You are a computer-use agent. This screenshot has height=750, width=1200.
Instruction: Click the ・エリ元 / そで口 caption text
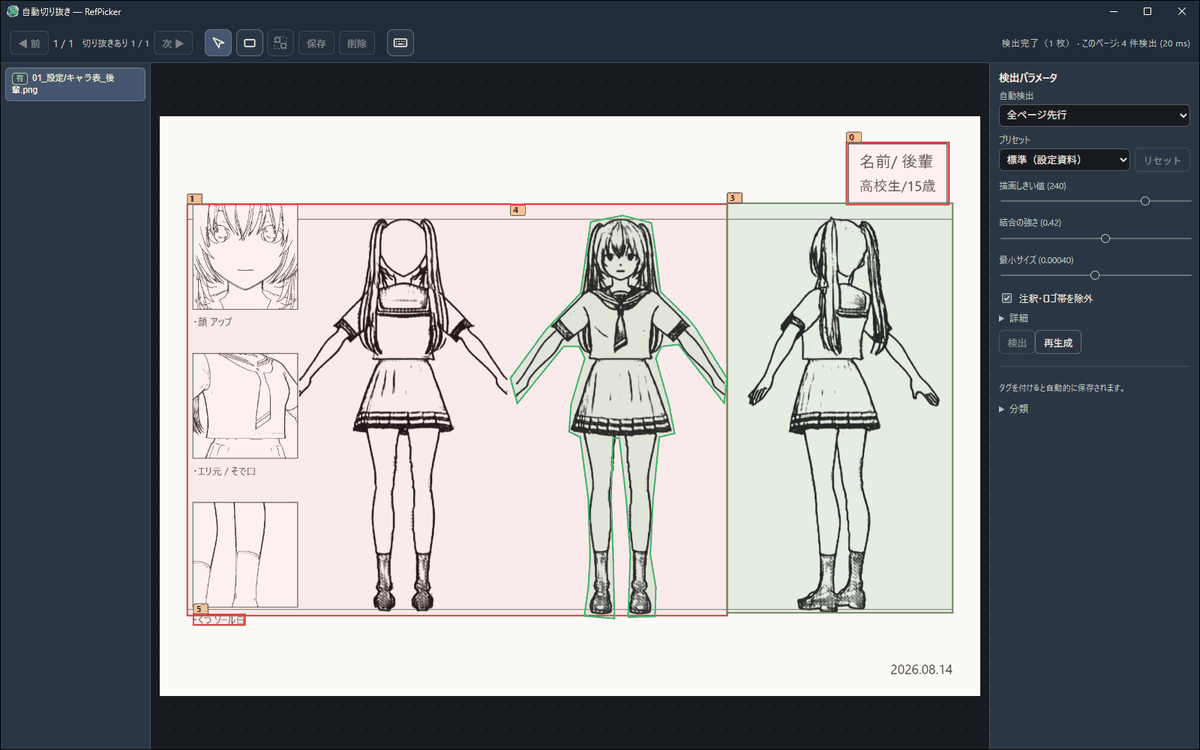pos(224,471)
